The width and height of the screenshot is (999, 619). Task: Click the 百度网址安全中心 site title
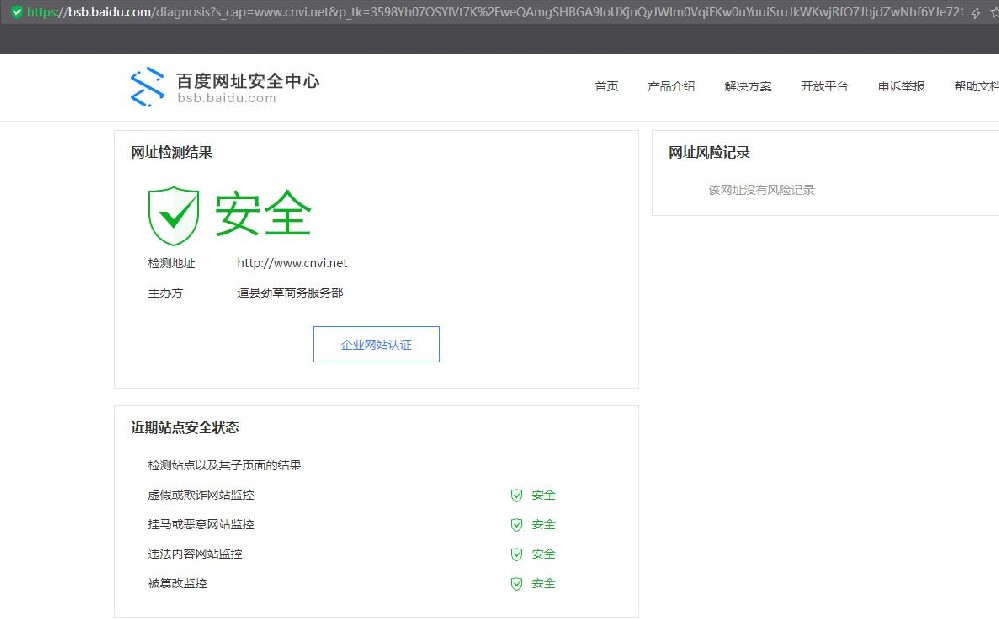pyautogui.click(x=248, y=81)
